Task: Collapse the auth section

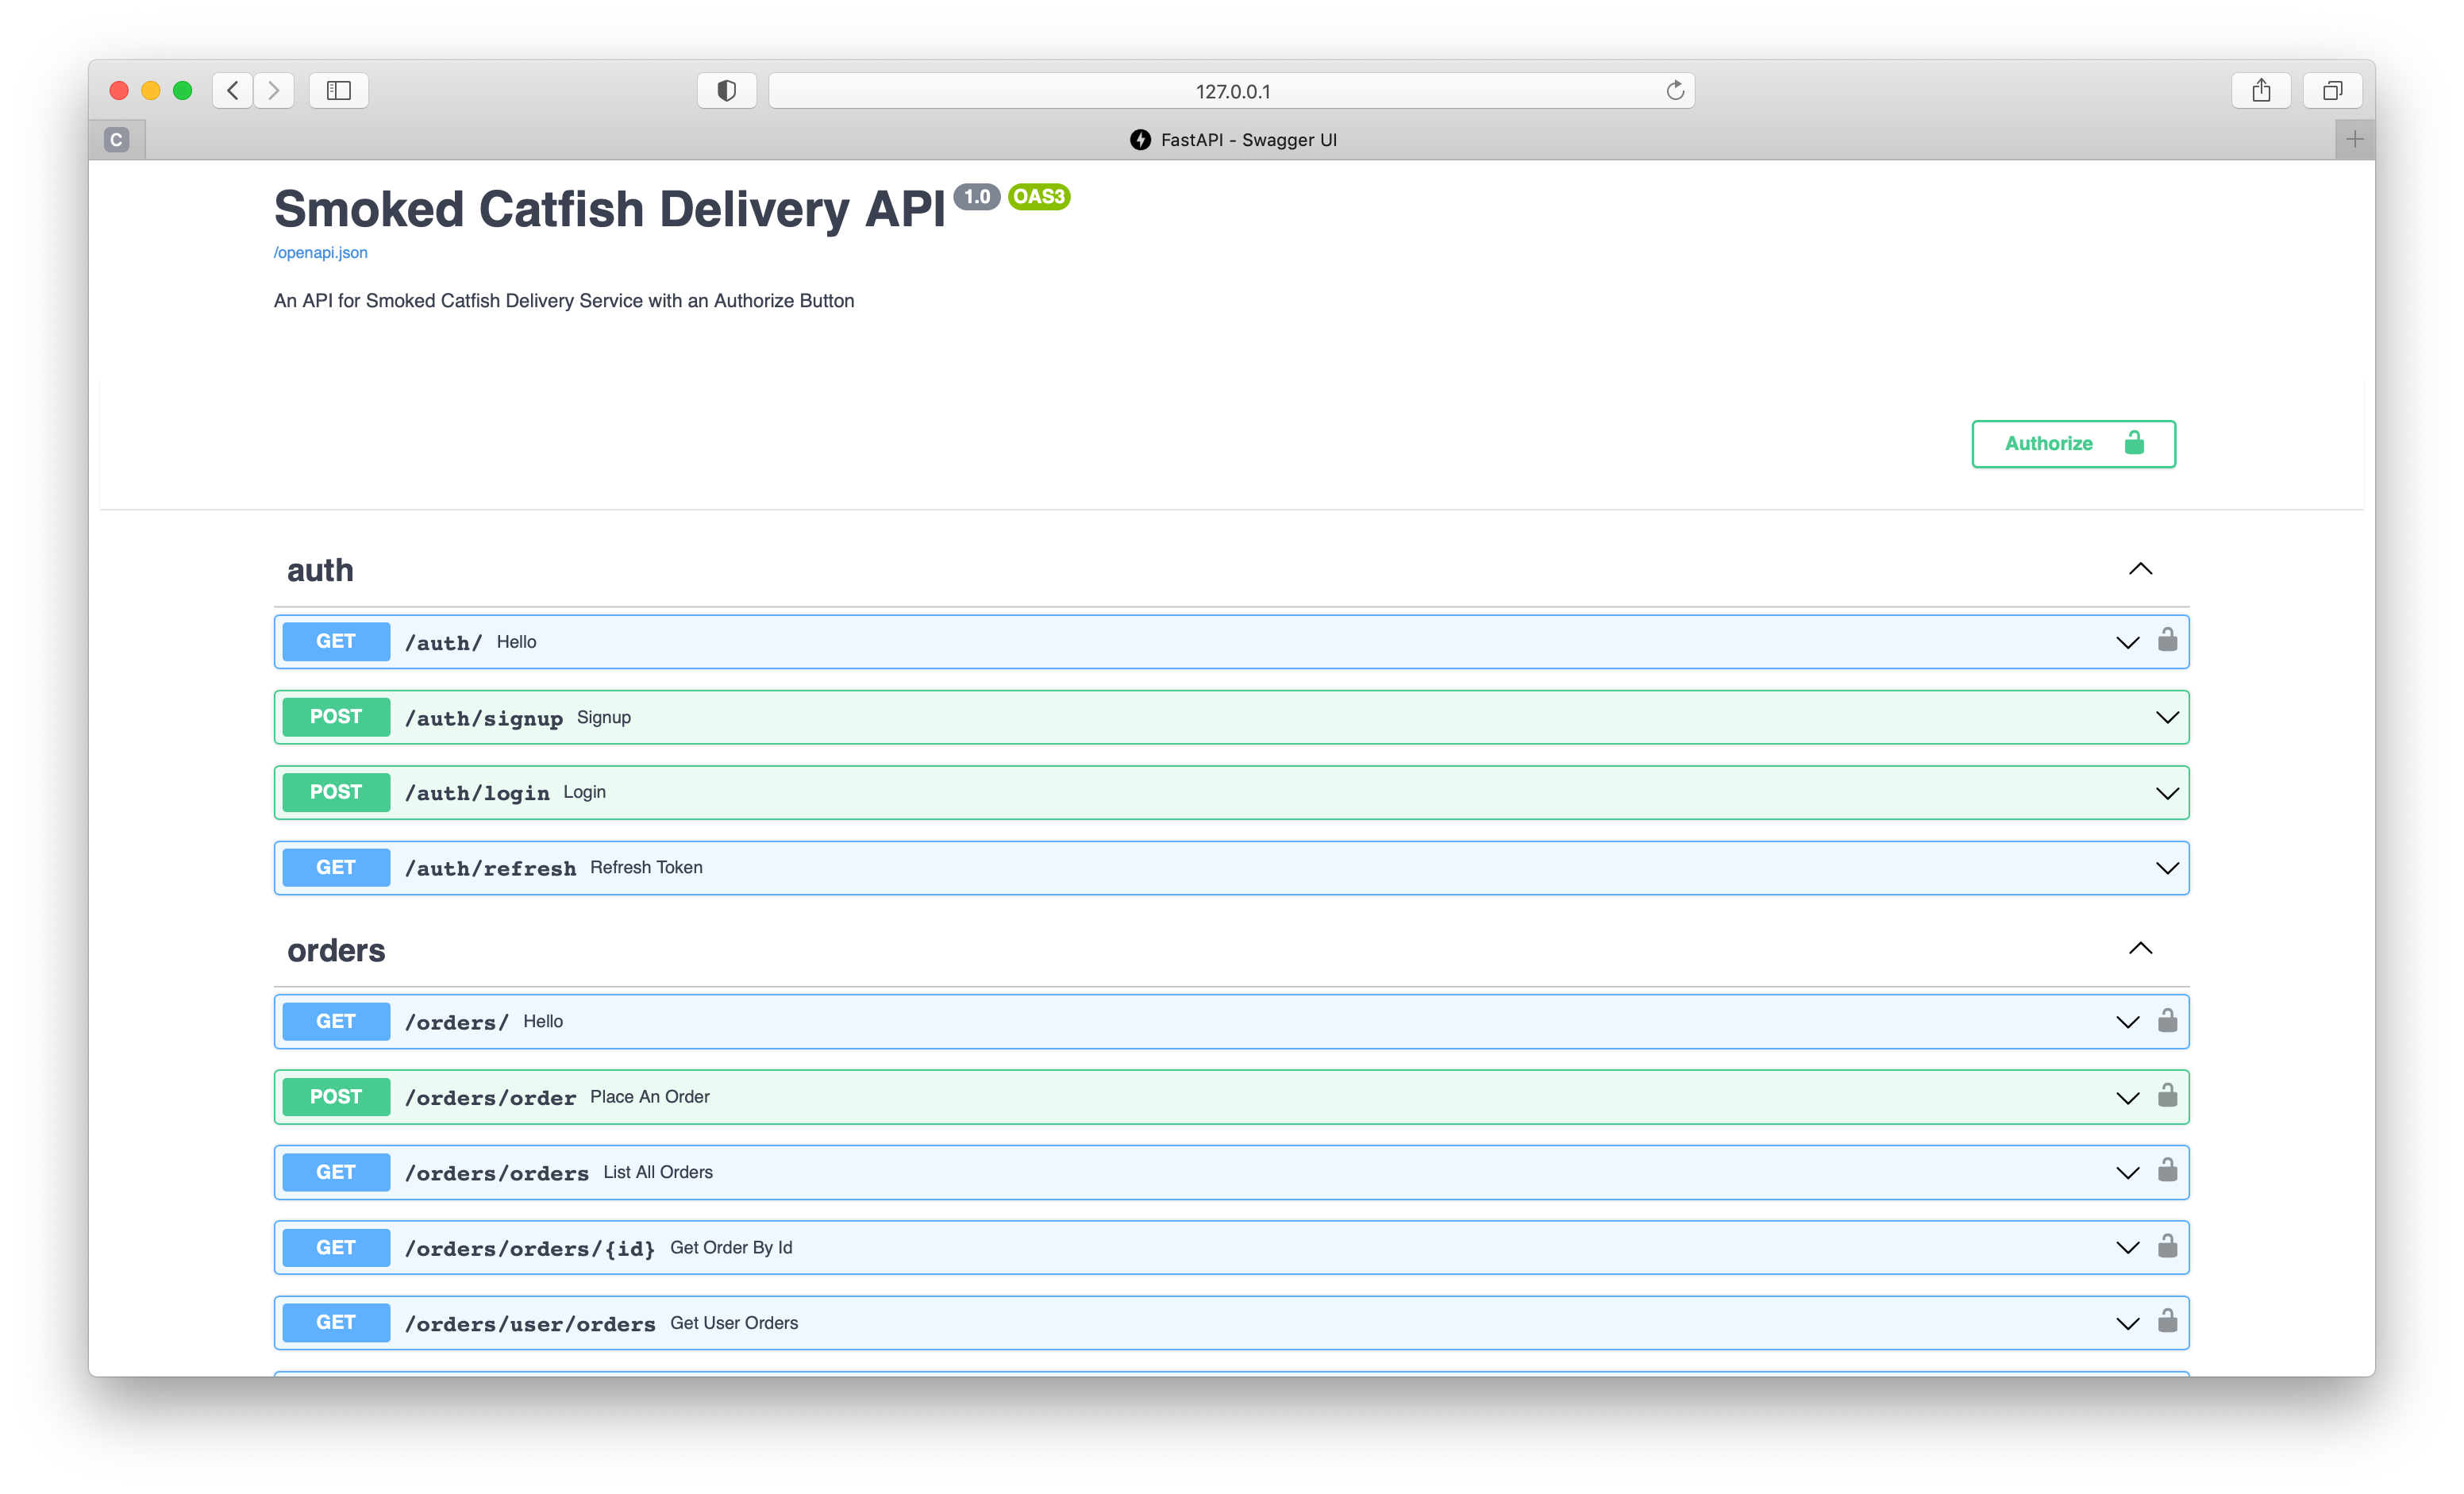Action: pyautogui.click(x=2141, y=569)
